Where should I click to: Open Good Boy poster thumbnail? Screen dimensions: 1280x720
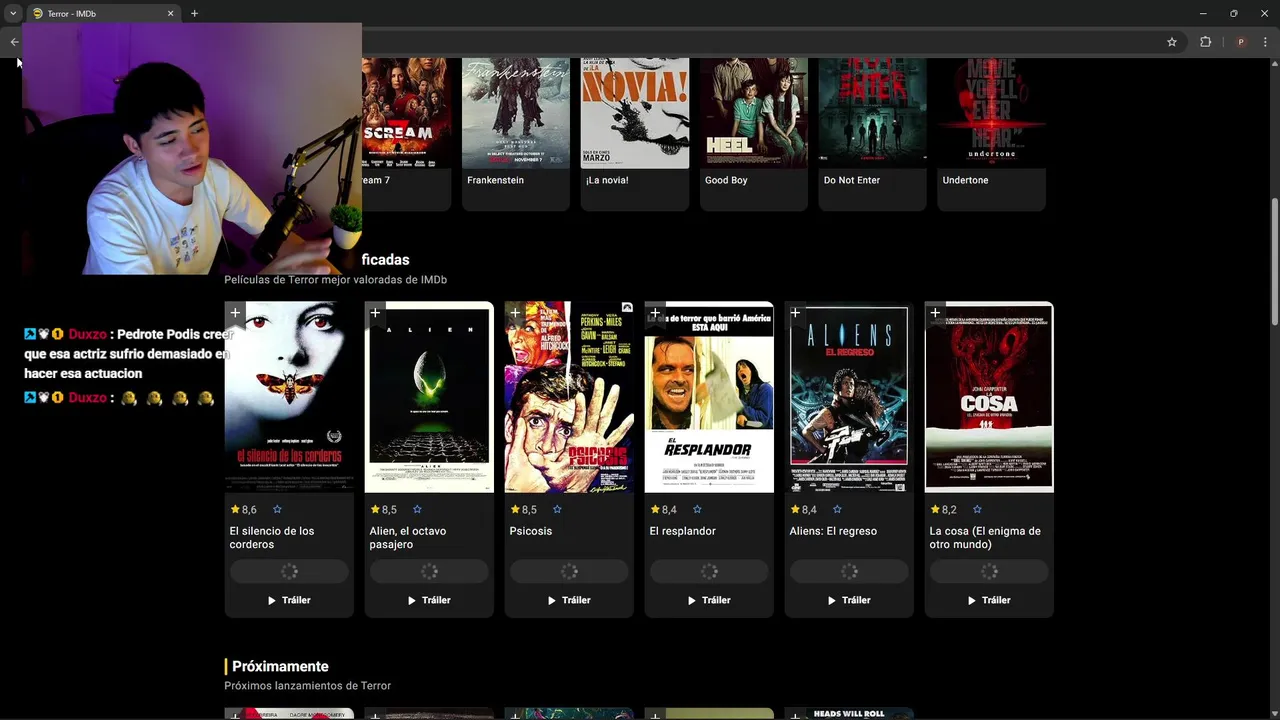click(754, 113)
